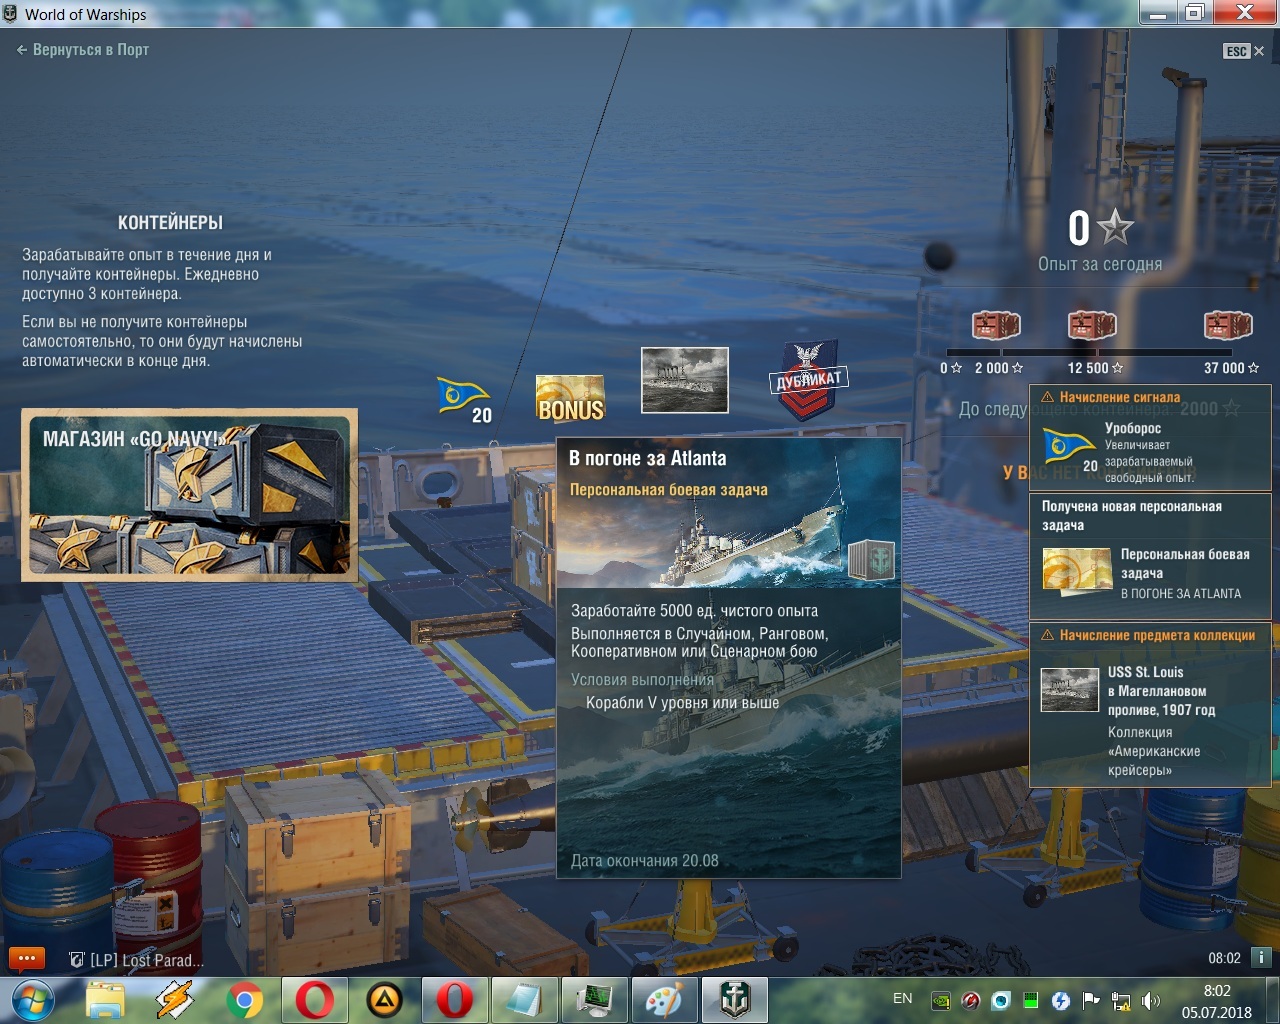Click the info icon next to the clock

click(x=1262, y=958)
